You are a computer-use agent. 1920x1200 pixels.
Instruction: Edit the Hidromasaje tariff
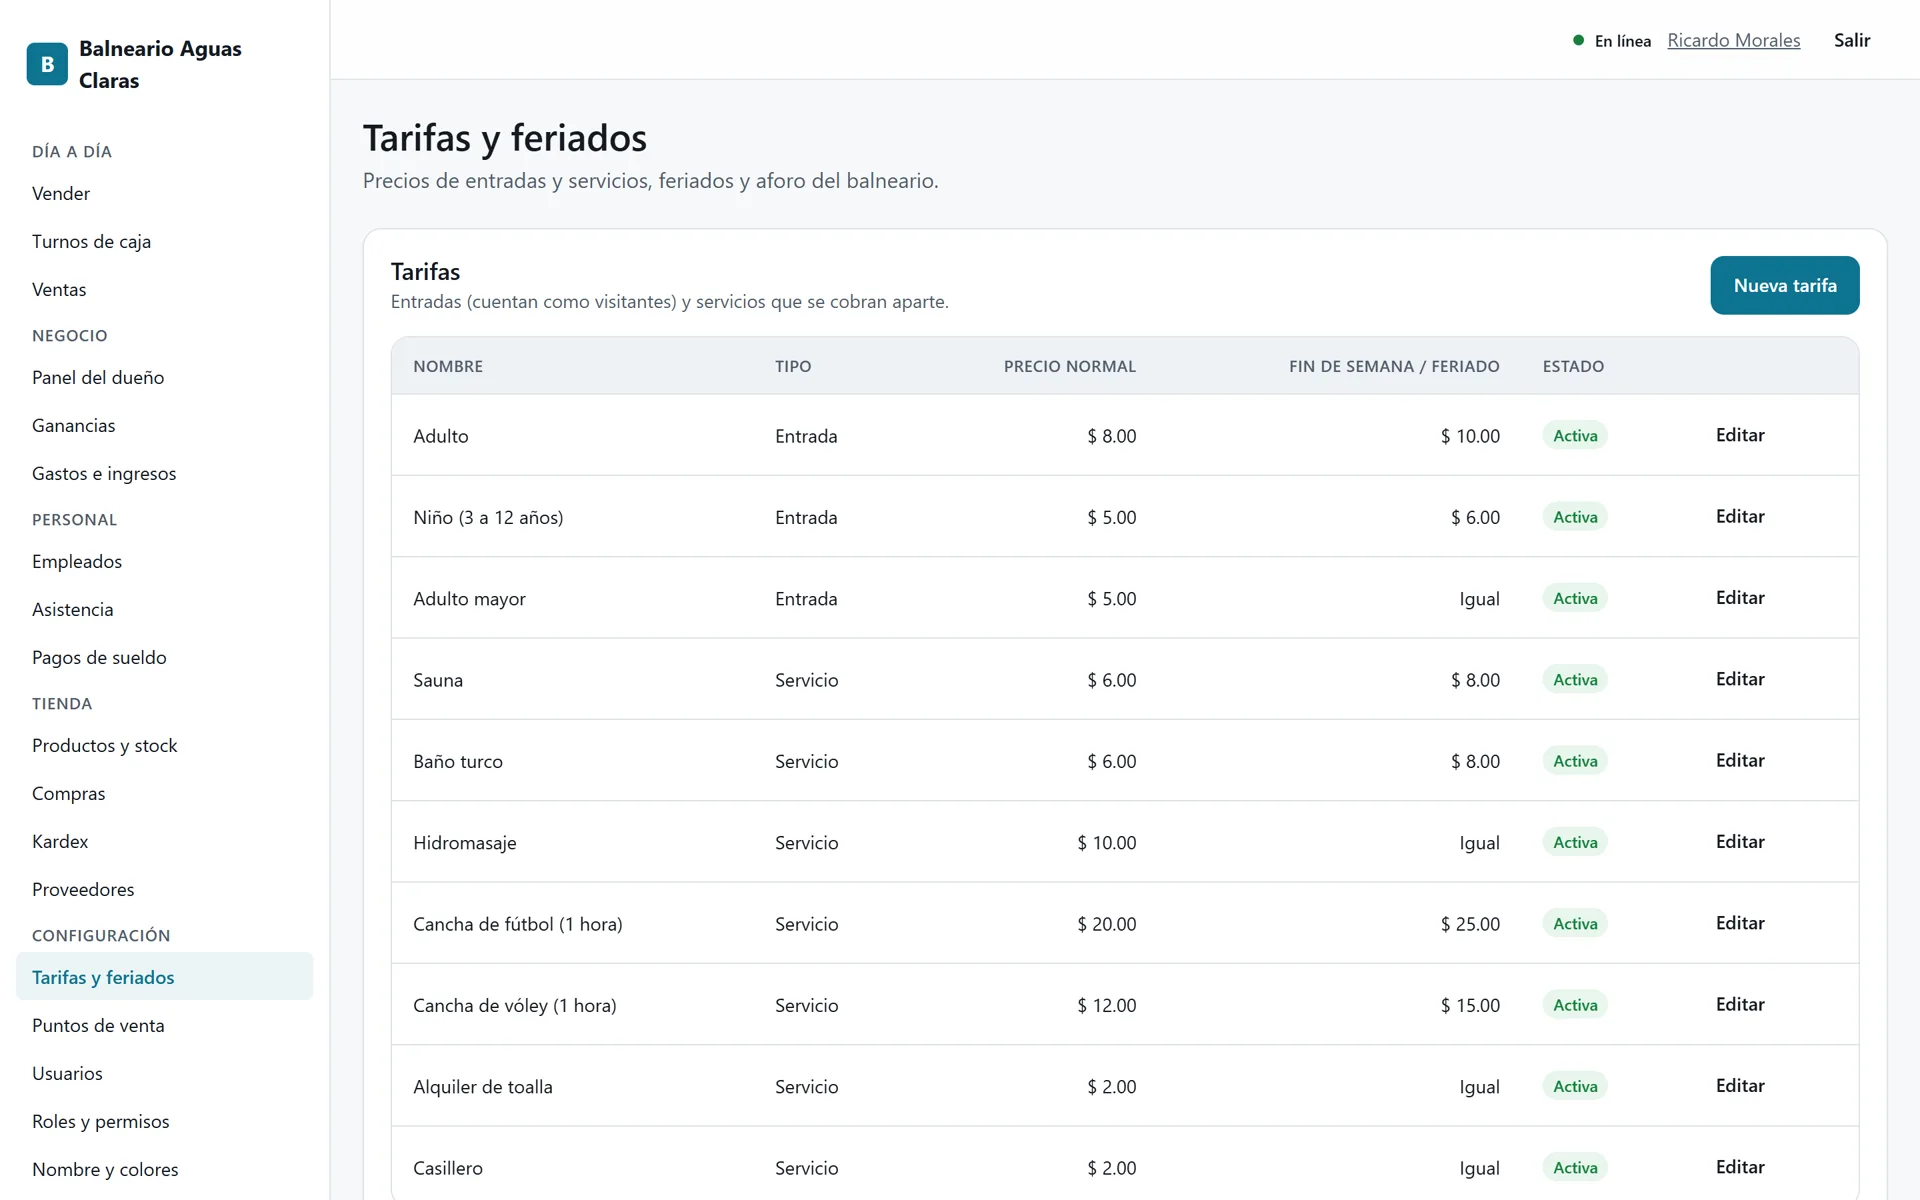(x=1740, y=841)
